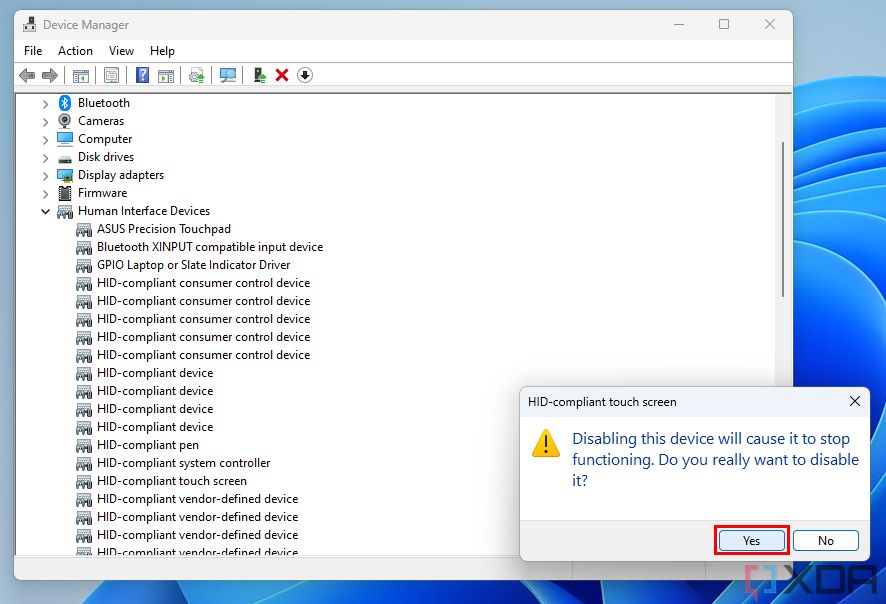This screenshot has height=604, width=886.
Task: Open the Properties toolbar icon
Action: [112, 75]
